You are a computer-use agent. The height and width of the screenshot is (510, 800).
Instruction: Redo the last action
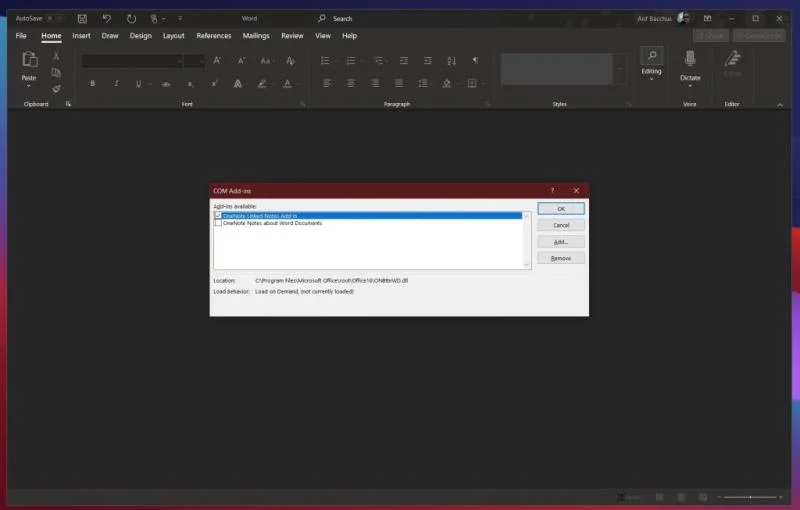(131, 19)
